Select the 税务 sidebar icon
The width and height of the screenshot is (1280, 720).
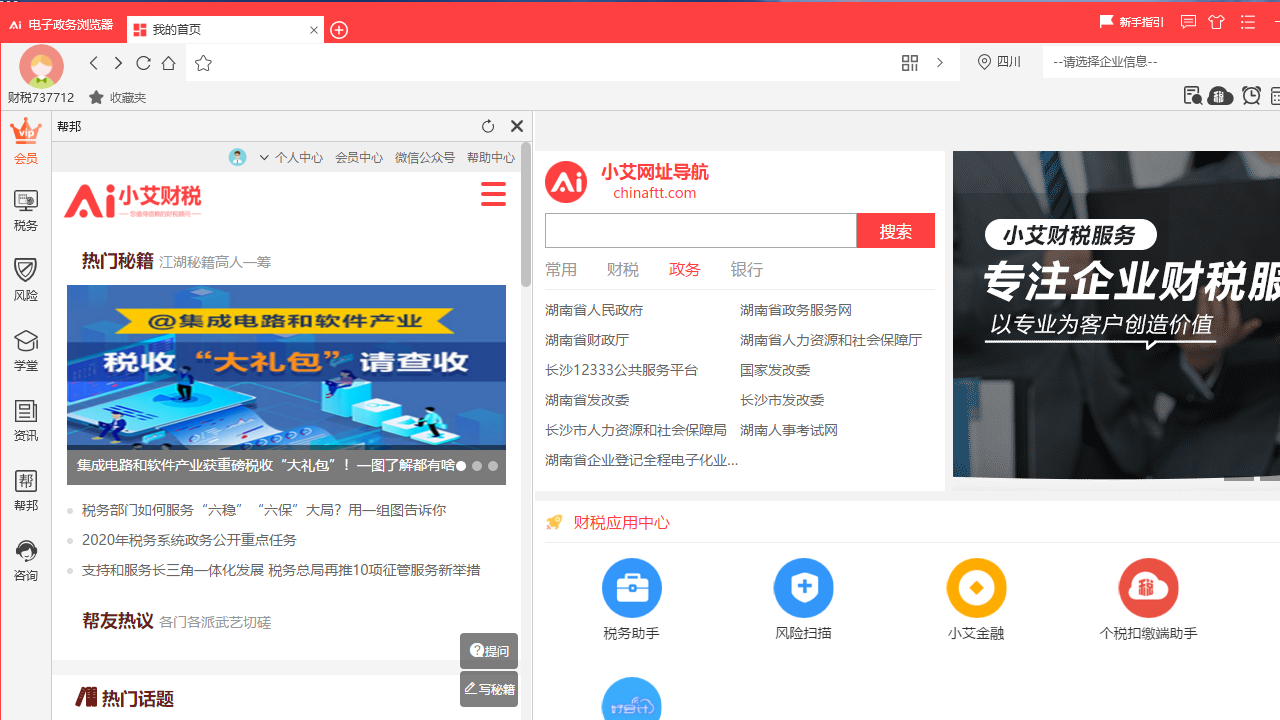pyautogui.click(x=25, y=209)
